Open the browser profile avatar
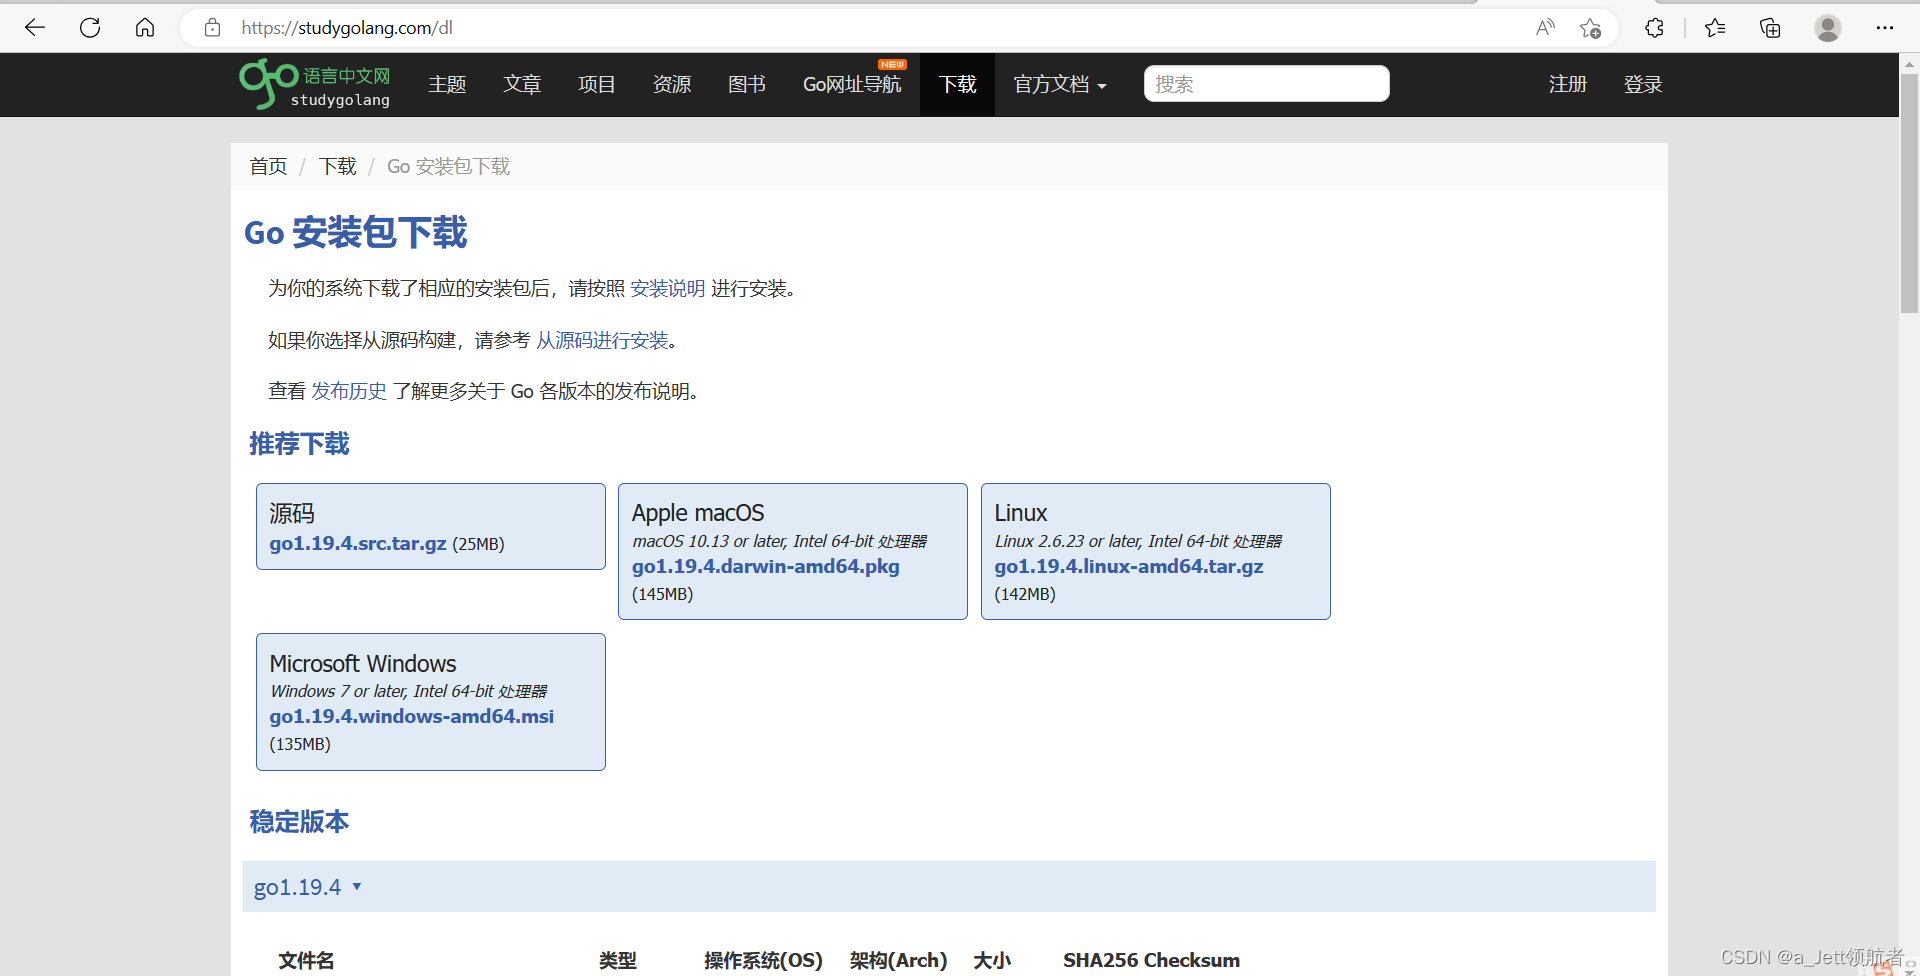Screen dimensions: 1920x976 (1828, 28)
